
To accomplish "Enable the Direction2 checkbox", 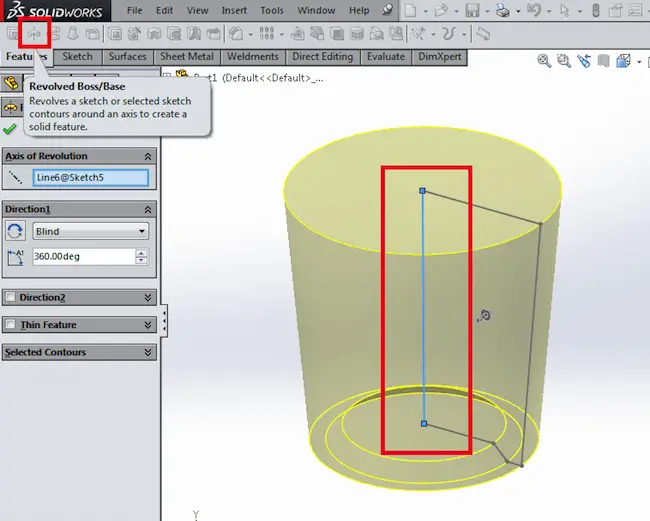I will 11,297.
